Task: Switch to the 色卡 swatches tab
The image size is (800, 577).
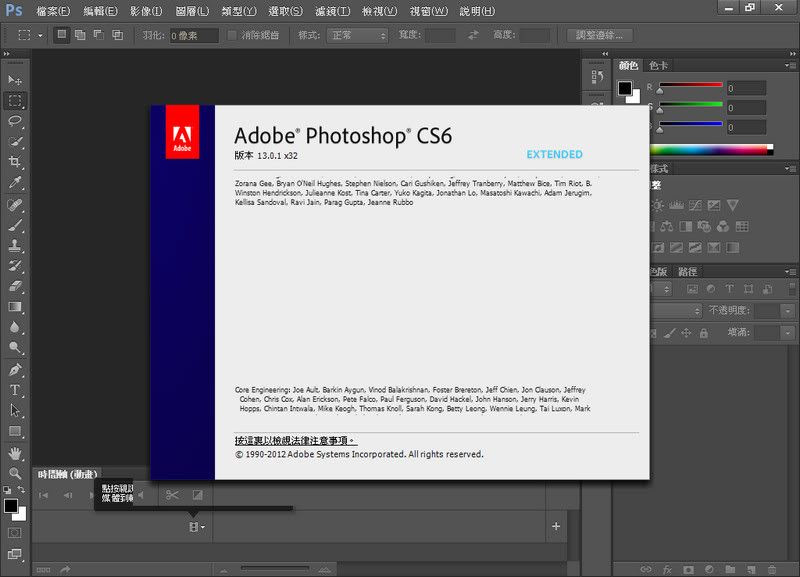Action: tap(658, 65)
